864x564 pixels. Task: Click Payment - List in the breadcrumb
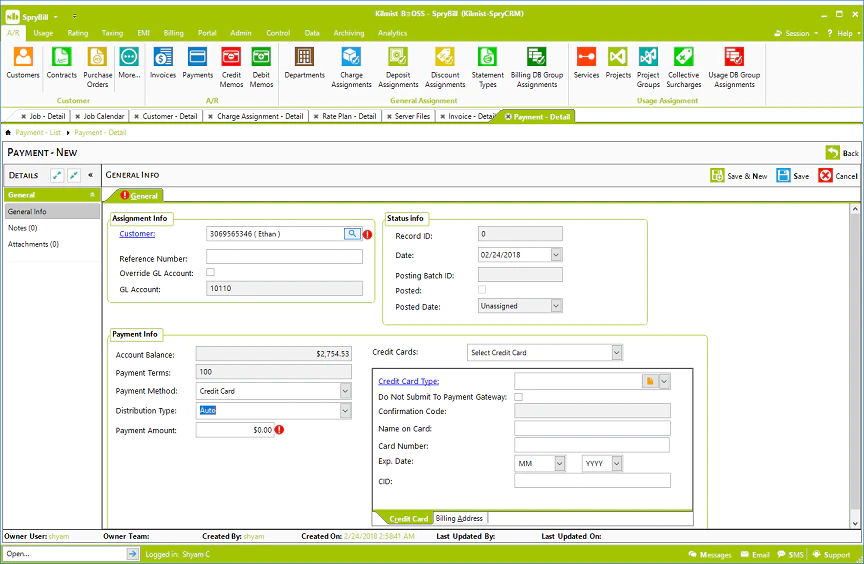coord(38,133)
